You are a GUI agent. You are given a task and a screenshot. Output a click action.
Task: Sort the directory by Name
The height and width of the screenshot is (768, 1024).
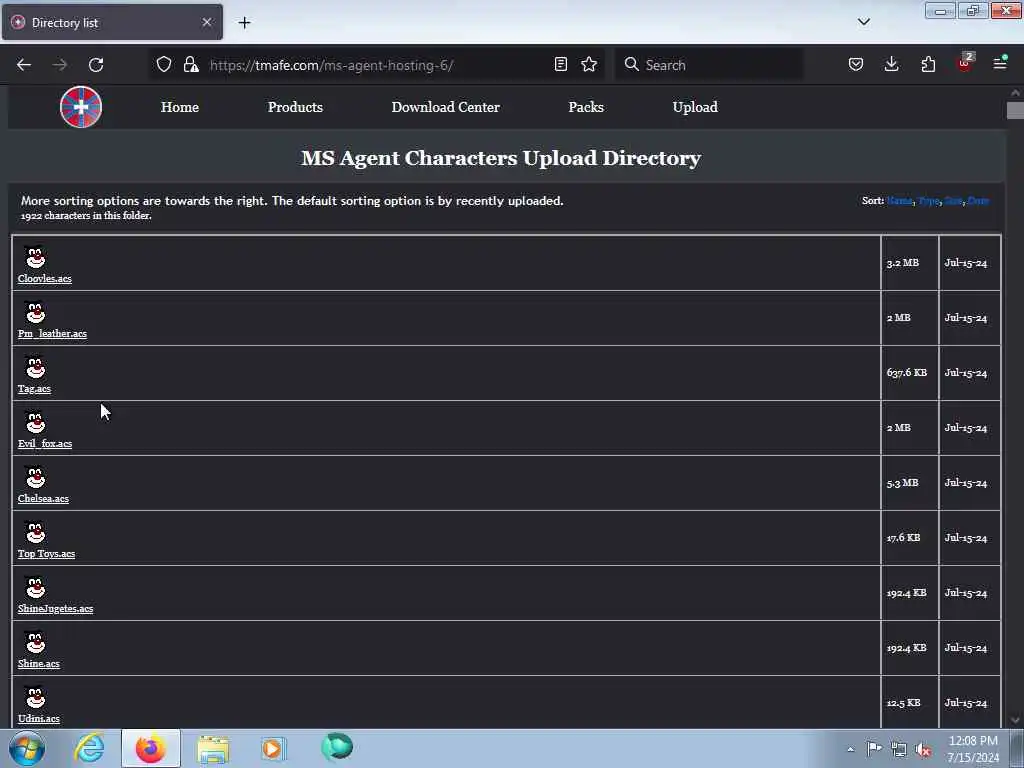pos(899,200)
